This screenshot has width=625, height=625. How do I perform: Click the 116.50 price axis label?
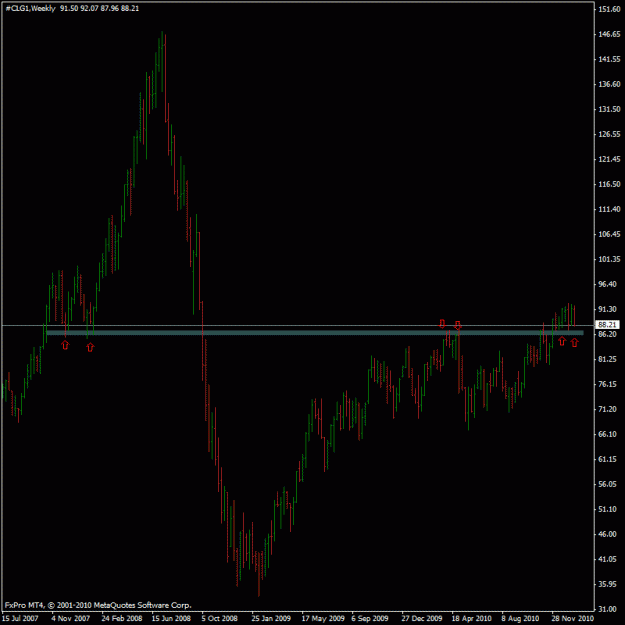pos(609,184)
